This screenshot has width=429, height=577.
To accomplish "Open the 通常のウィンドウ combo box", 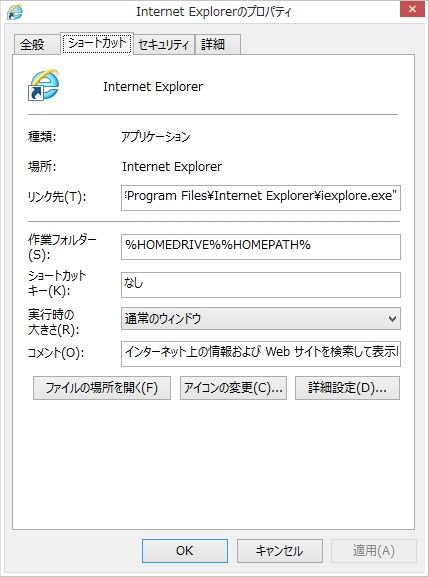I will coord(260,319).
